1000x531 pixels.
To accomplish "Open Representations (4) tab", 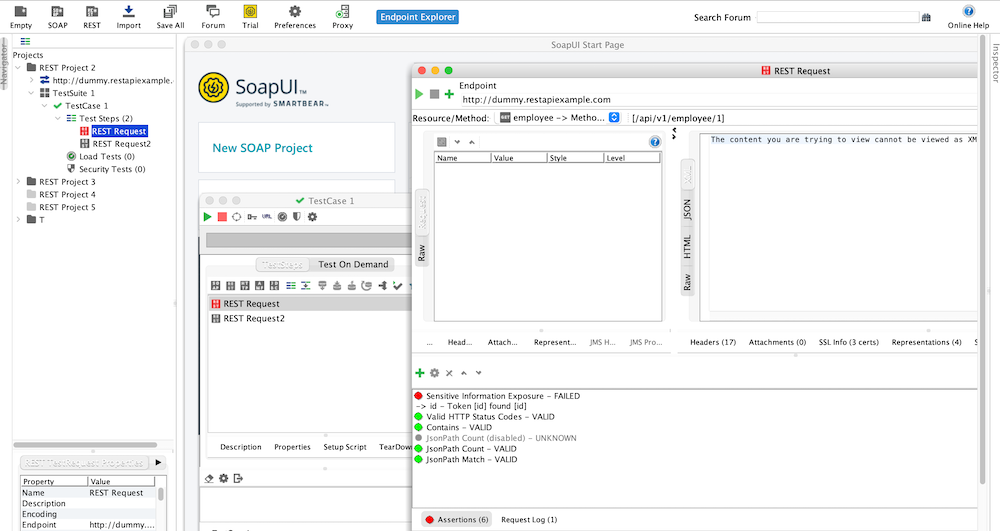I will [926, 342].
